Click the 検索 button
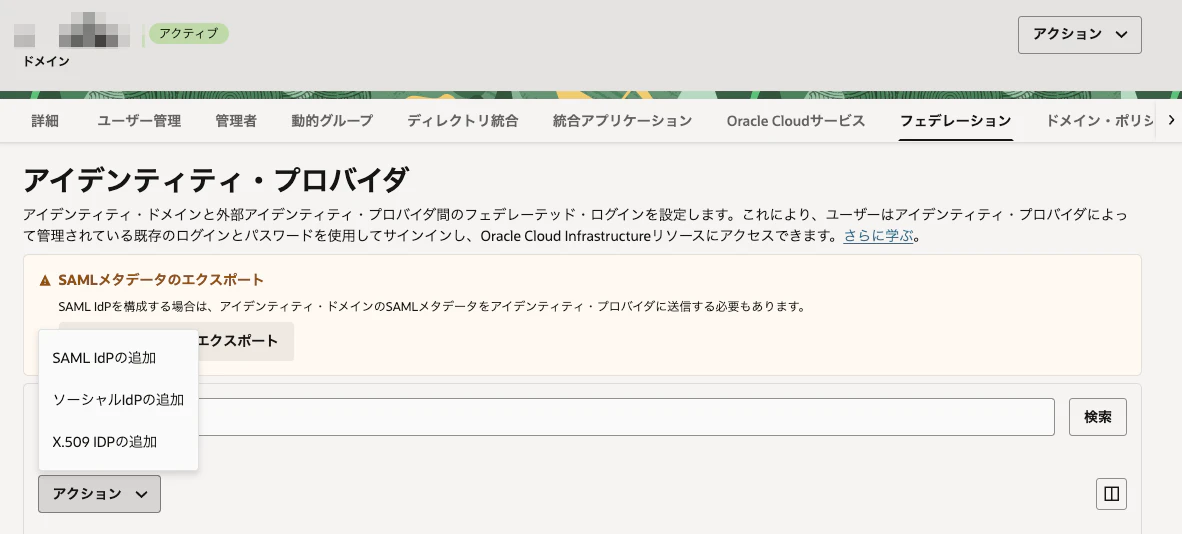The width and height of the screenshot is (1182, 534). [x=1098, y=417]
